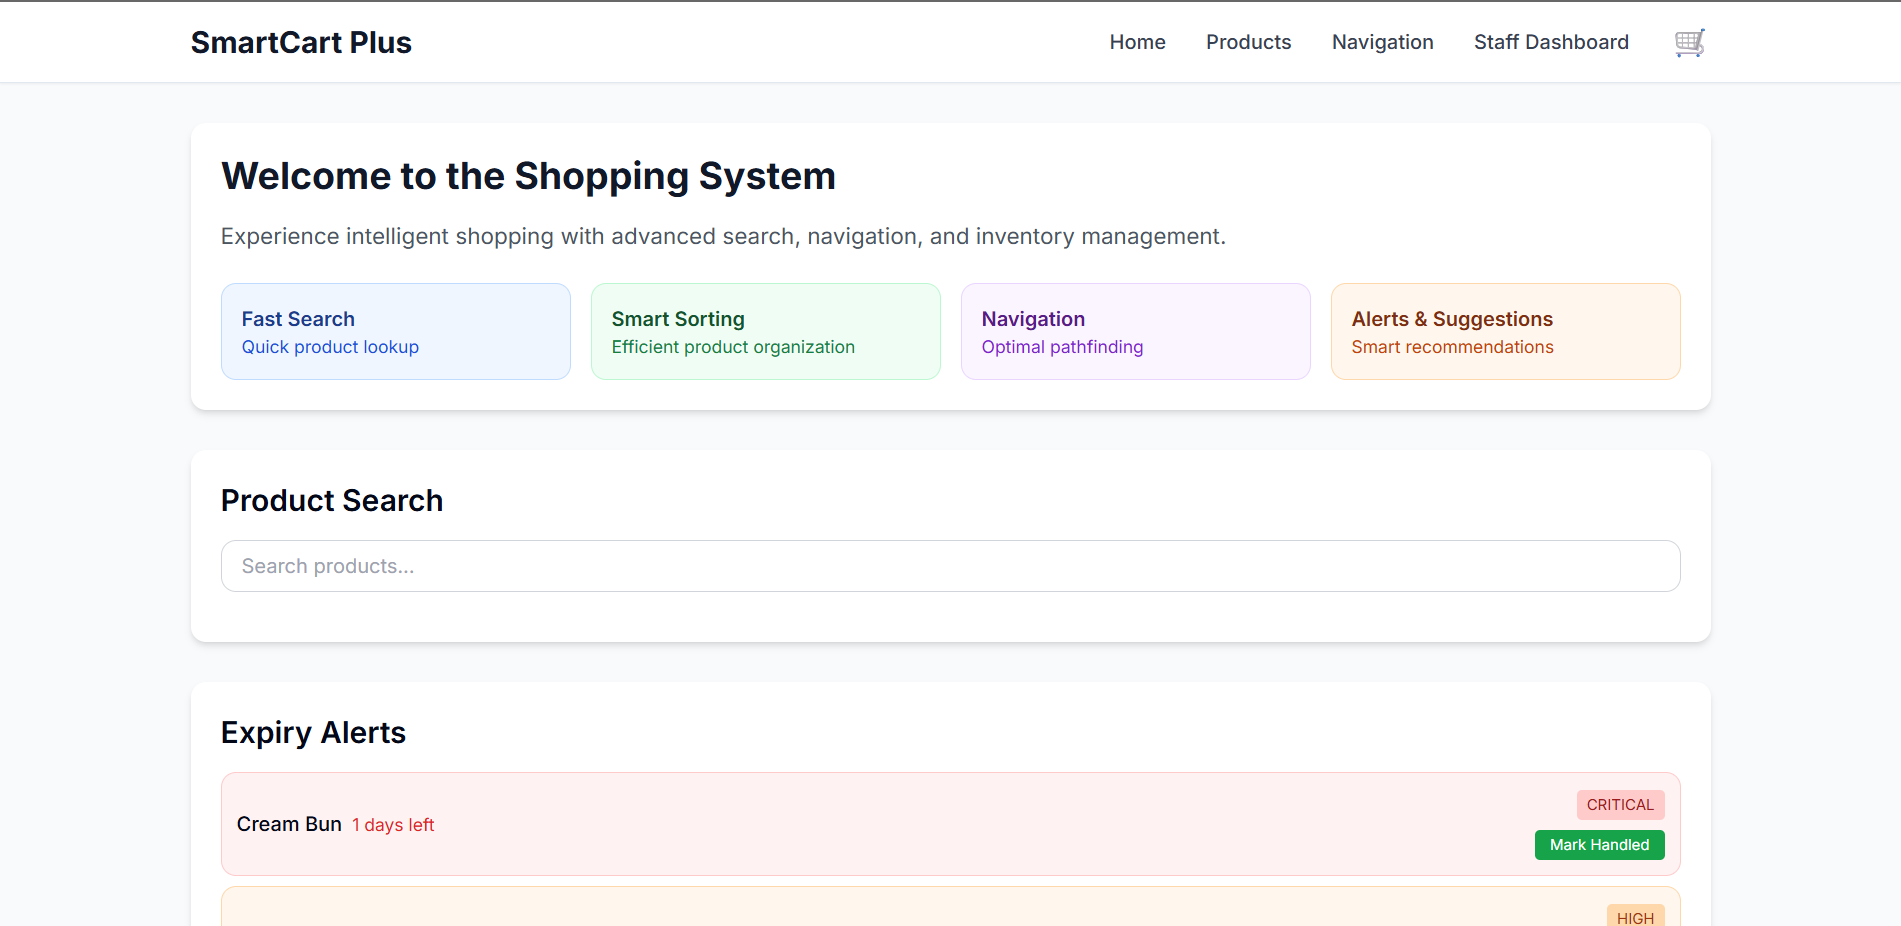1901x926 pixels.
Task: Select the Fast Search feature card
Action: (x=395, y=331)
